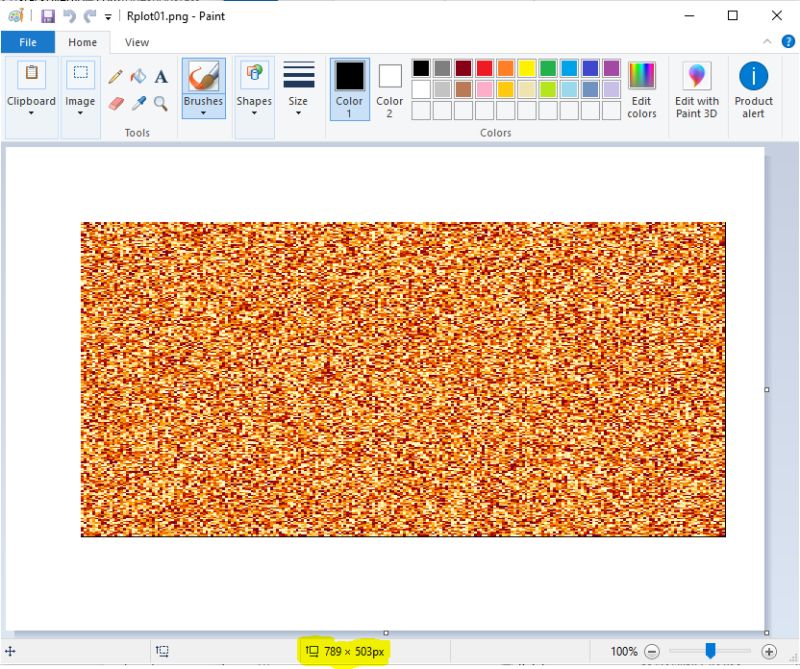This screenshot has width=800, height=669.
Task: Select the Pencil tool
Action: (116, 78)
